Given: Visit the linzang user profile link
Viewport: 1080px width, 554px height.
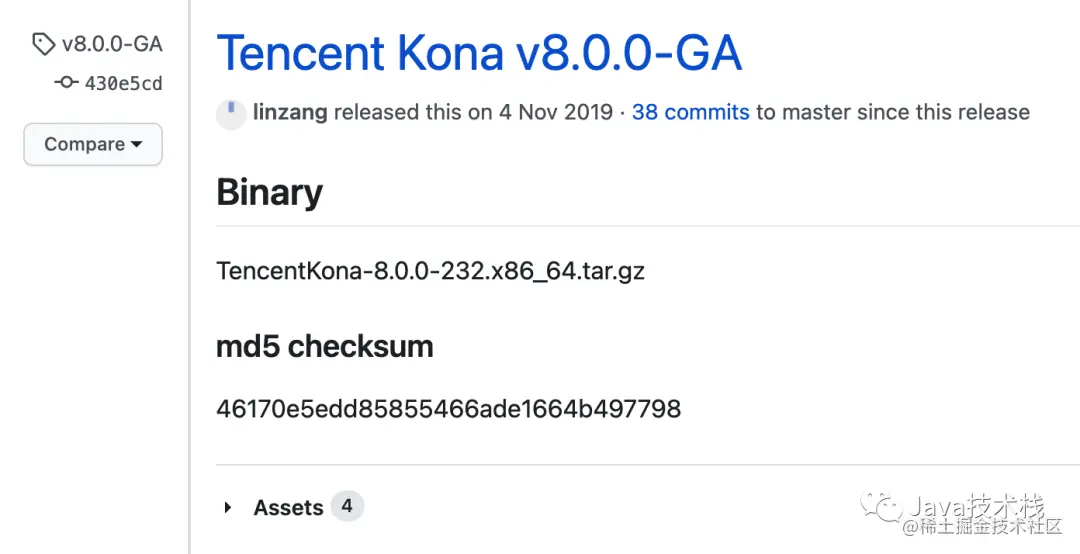Looking at the screenshot, I should (290, 112).
